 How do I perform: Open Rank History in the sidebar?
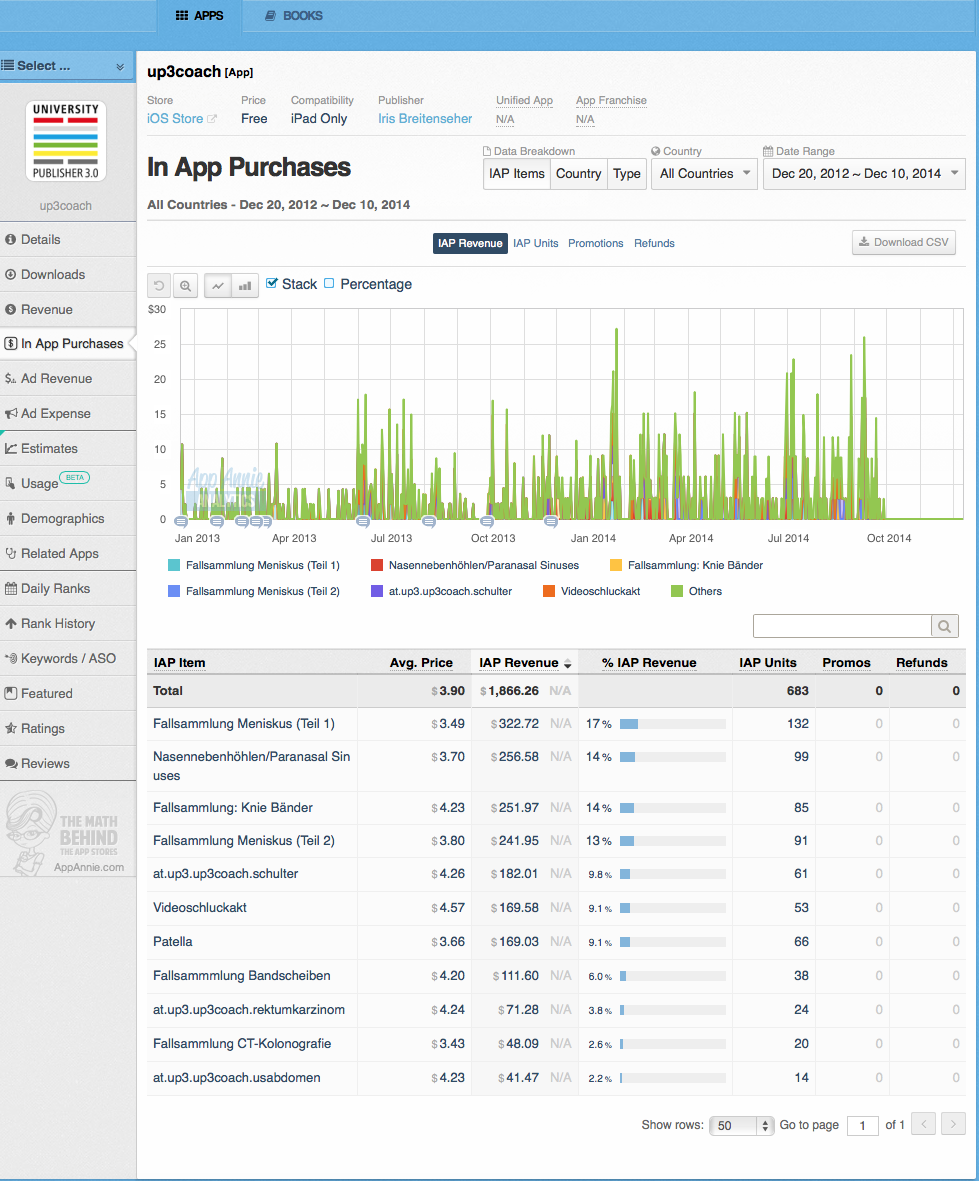tap(68, 624)
